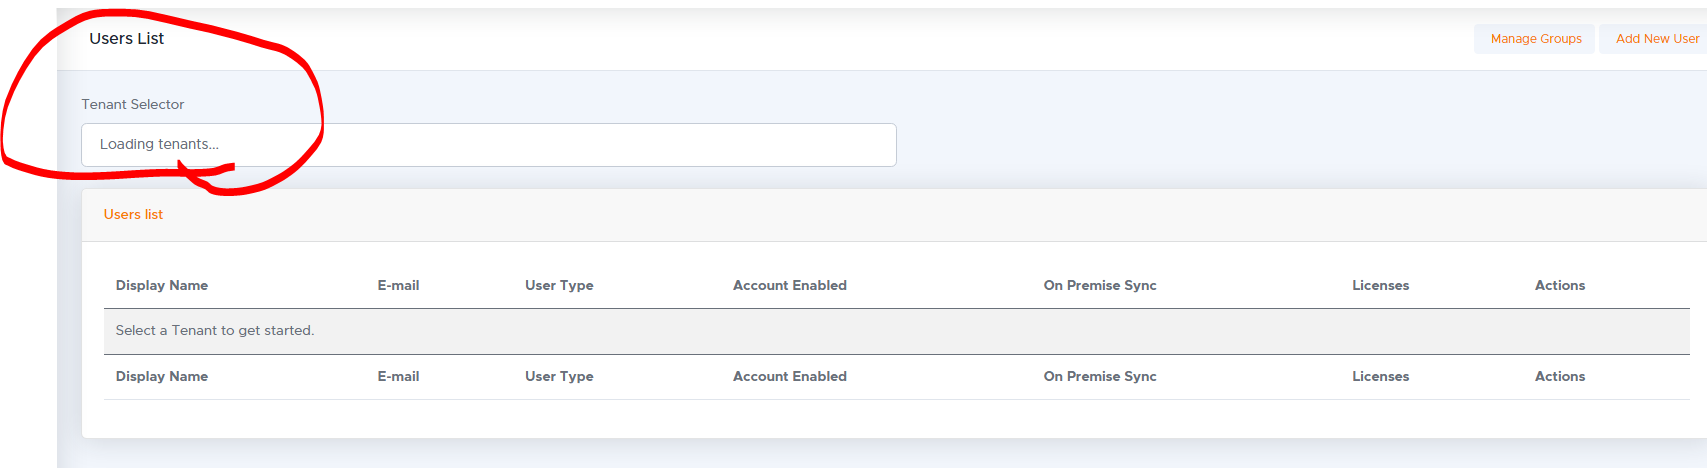The image size is (1707, 468).
Task: Click bottom User Type footer header
Action: pos(559,376)
